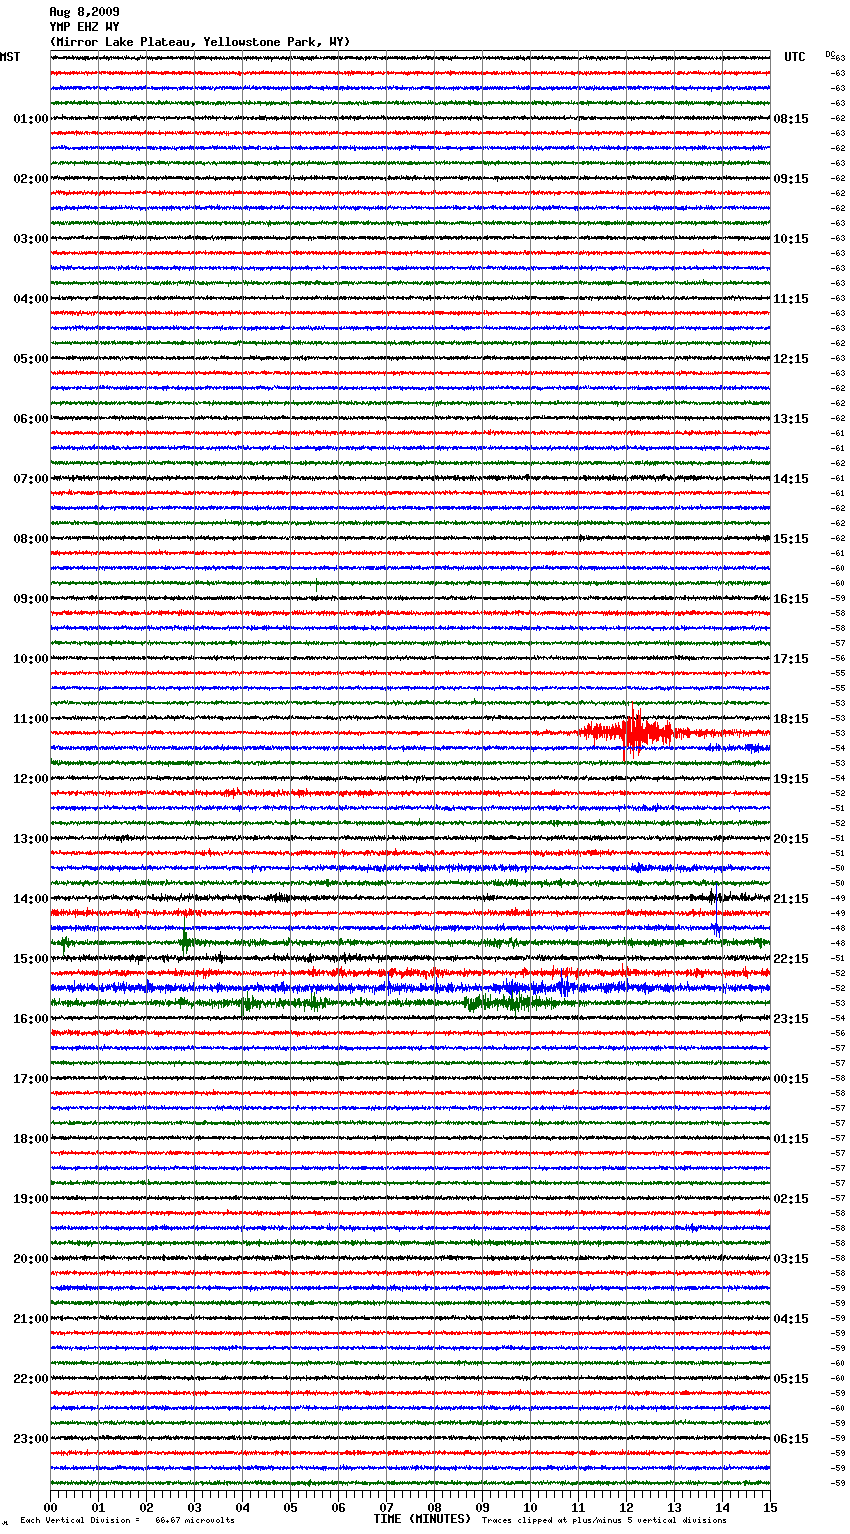
Task: Select the 11:00 MST row label
Action: coord(31,719)
